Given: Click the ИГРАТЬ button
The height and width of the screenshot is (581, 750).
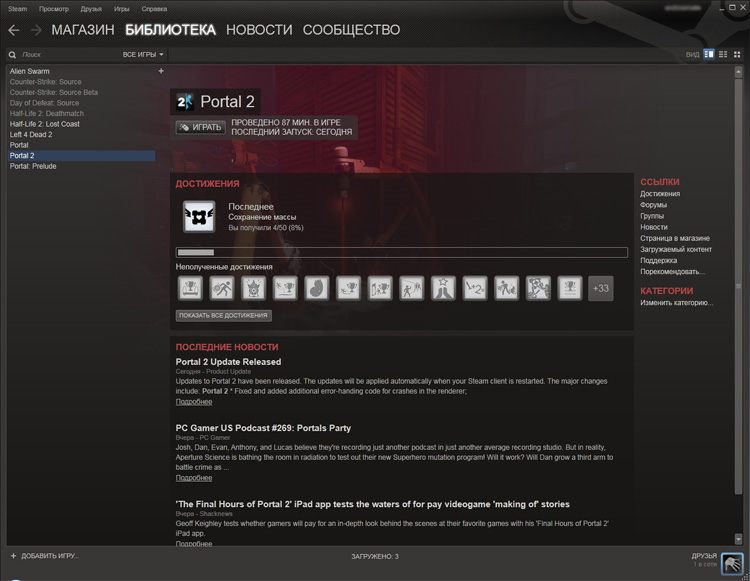Looking at the screenshot, I should point(200,128).
